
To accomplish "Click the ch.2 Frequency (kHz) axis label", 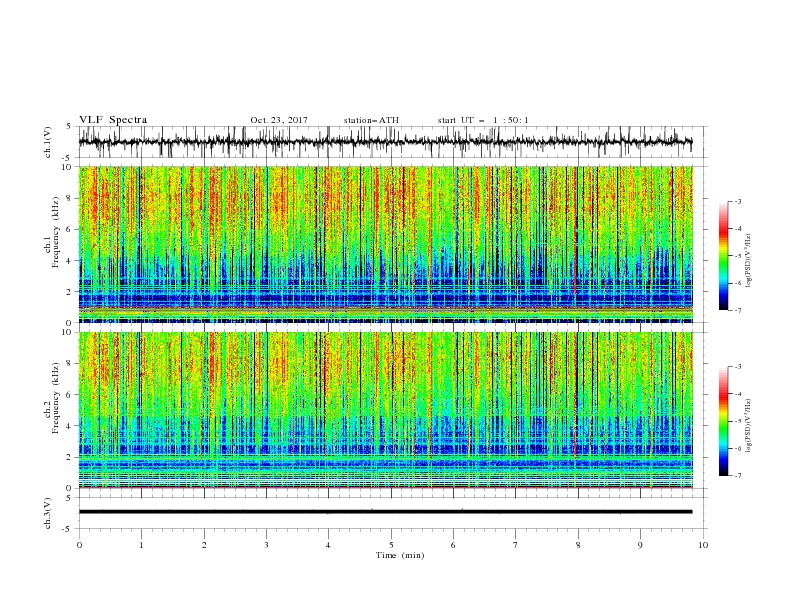I will [x=52, y=398].
